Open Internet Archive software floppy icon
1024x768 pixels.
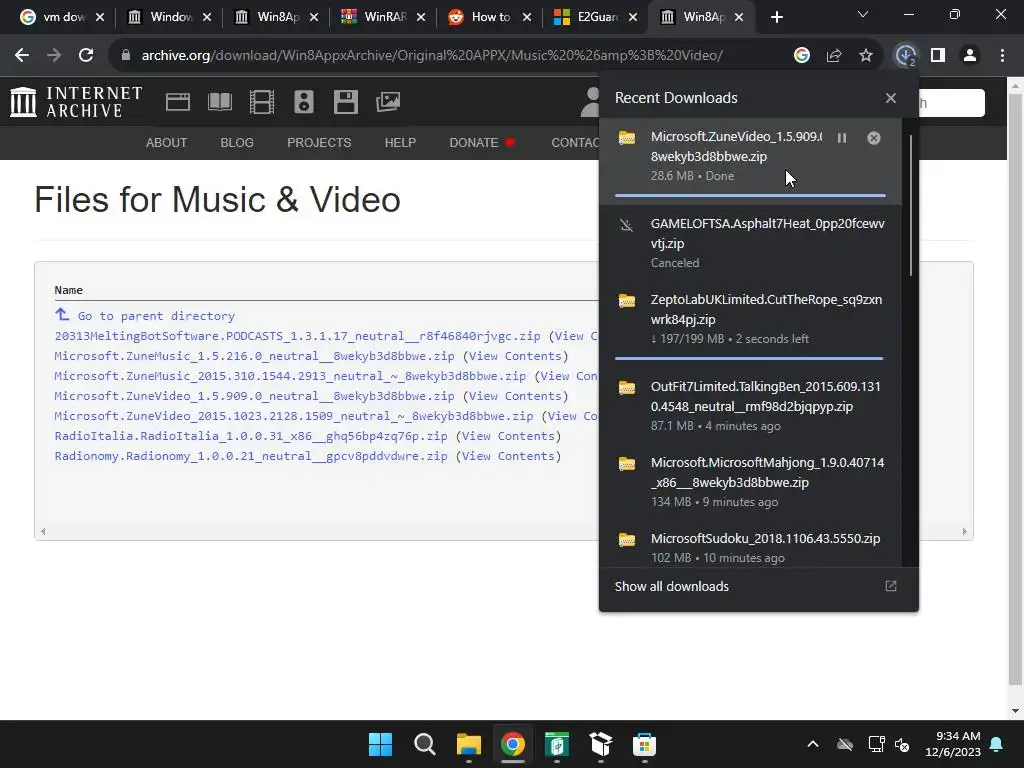(x=345, y=102)
